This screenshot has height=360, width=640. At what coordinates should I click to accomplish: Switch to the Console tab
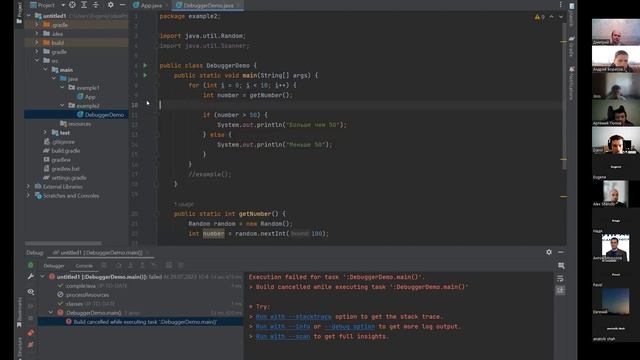[84, 266]
